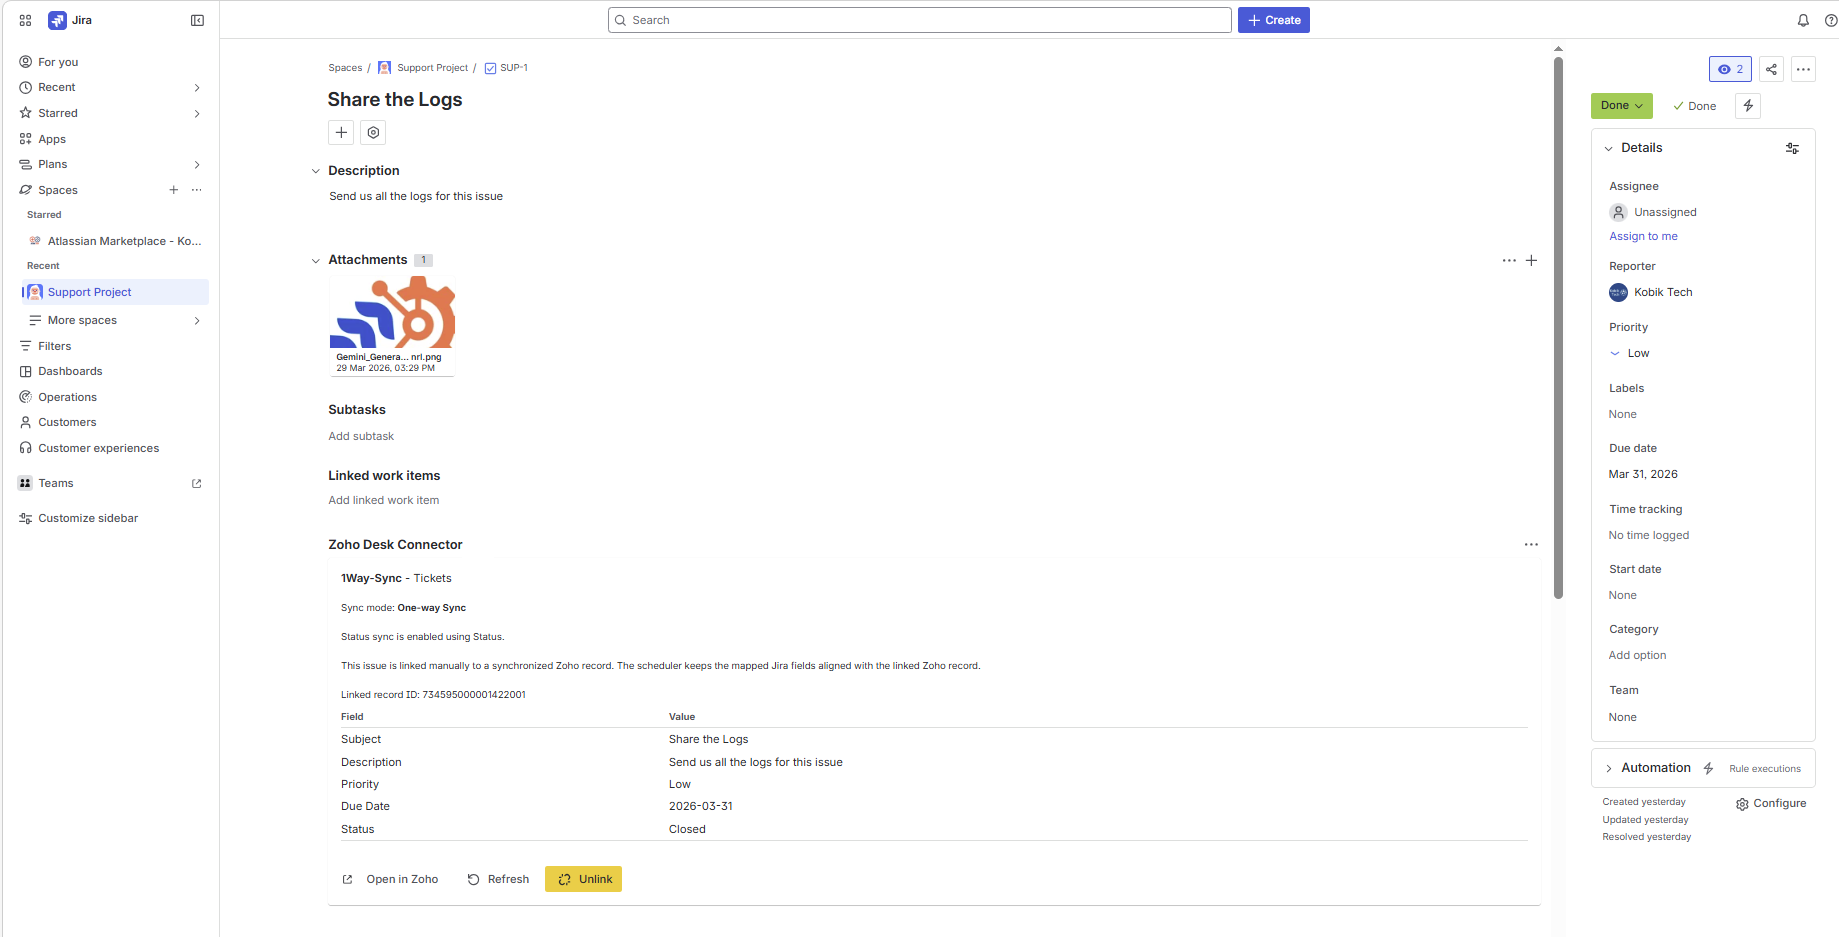Open the settings gear below the issue title
This screenshot has width=1839, height=937.
click(372, 132)
